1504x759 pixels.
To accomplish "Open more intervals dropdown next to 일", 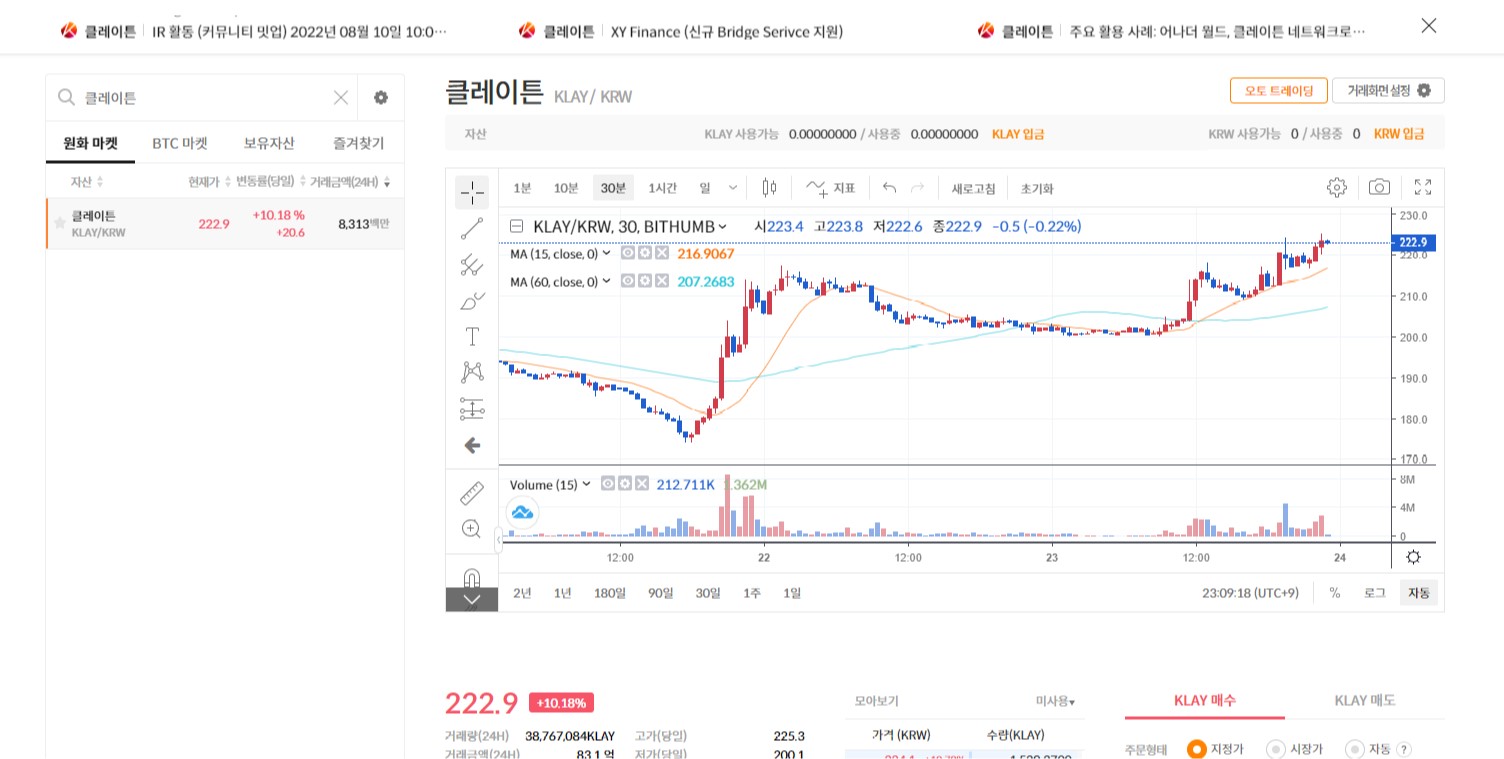I will (733, 188).
